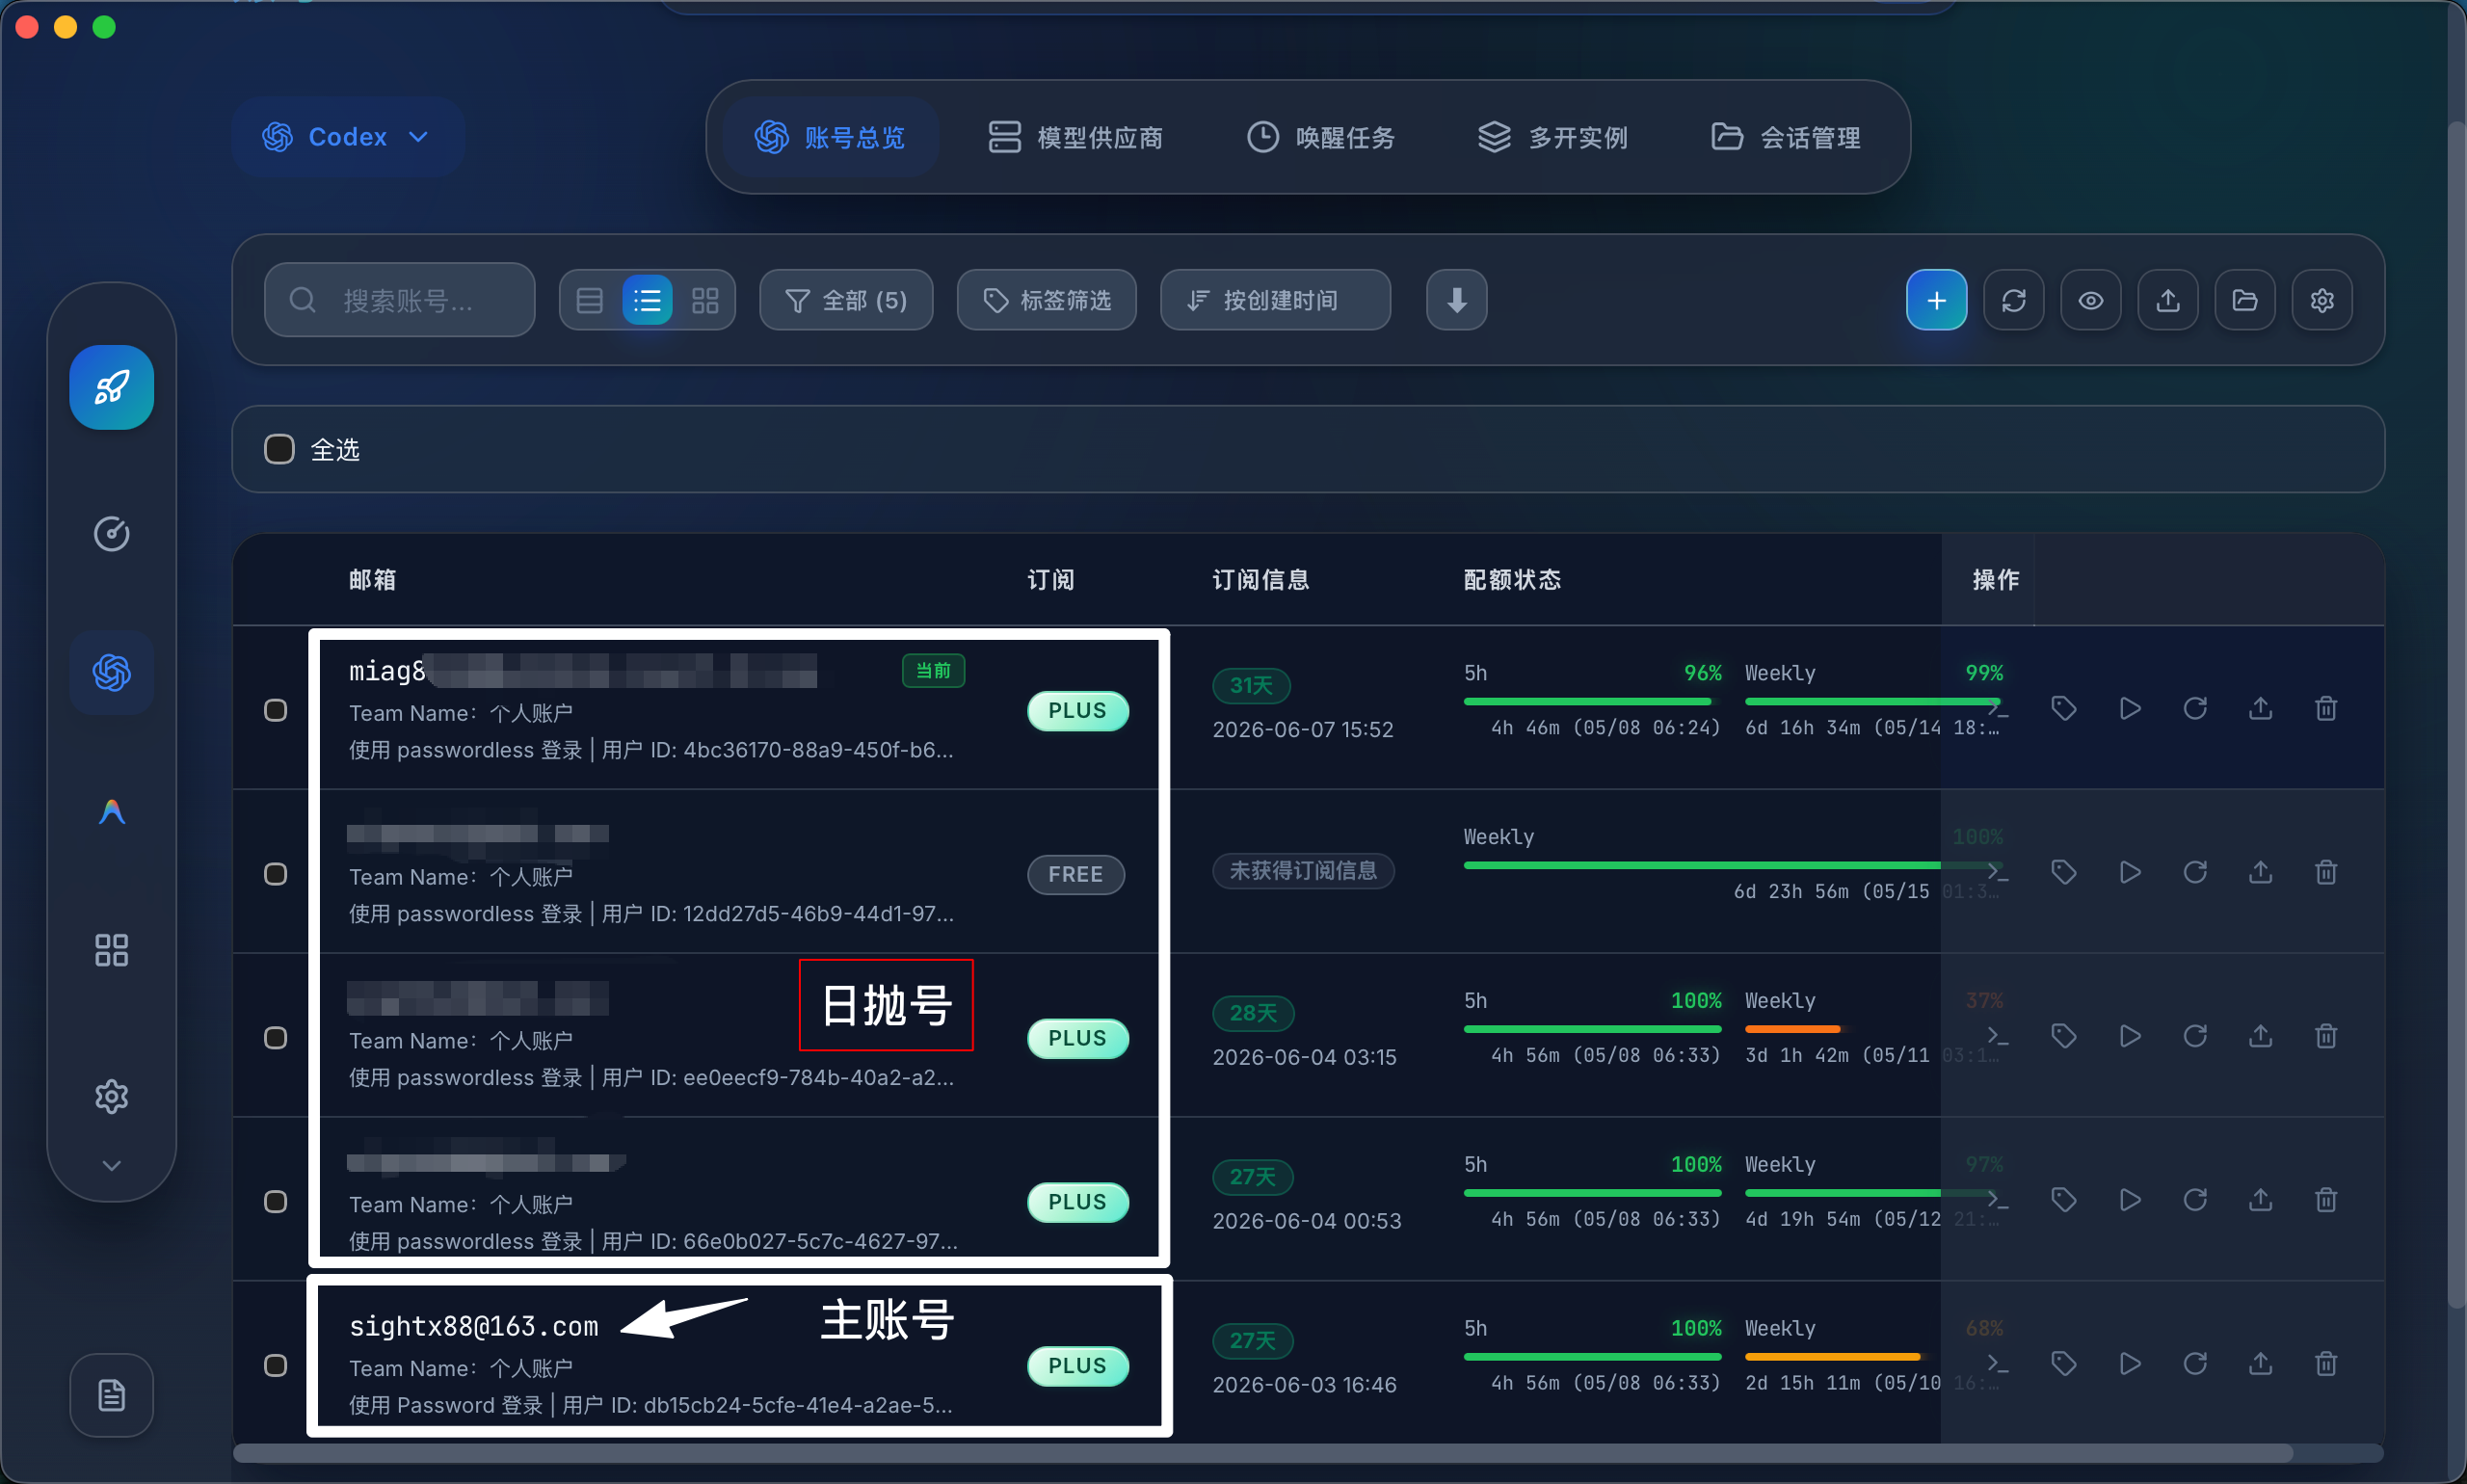
Task: Click the blue plus add-account button
Action: pos(1936,300)
